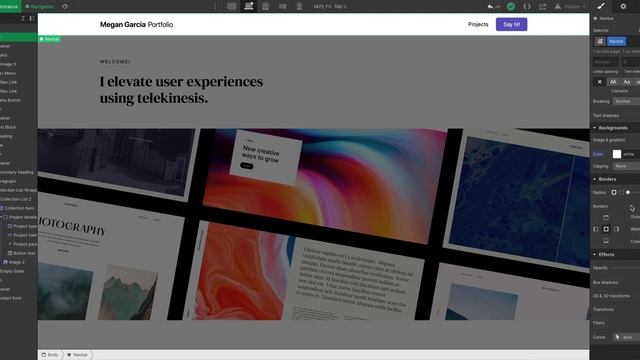Viewport: 640px width, 360px height.
Task: Select Image 2 in Navigator tree
Action: click(18, 262)
